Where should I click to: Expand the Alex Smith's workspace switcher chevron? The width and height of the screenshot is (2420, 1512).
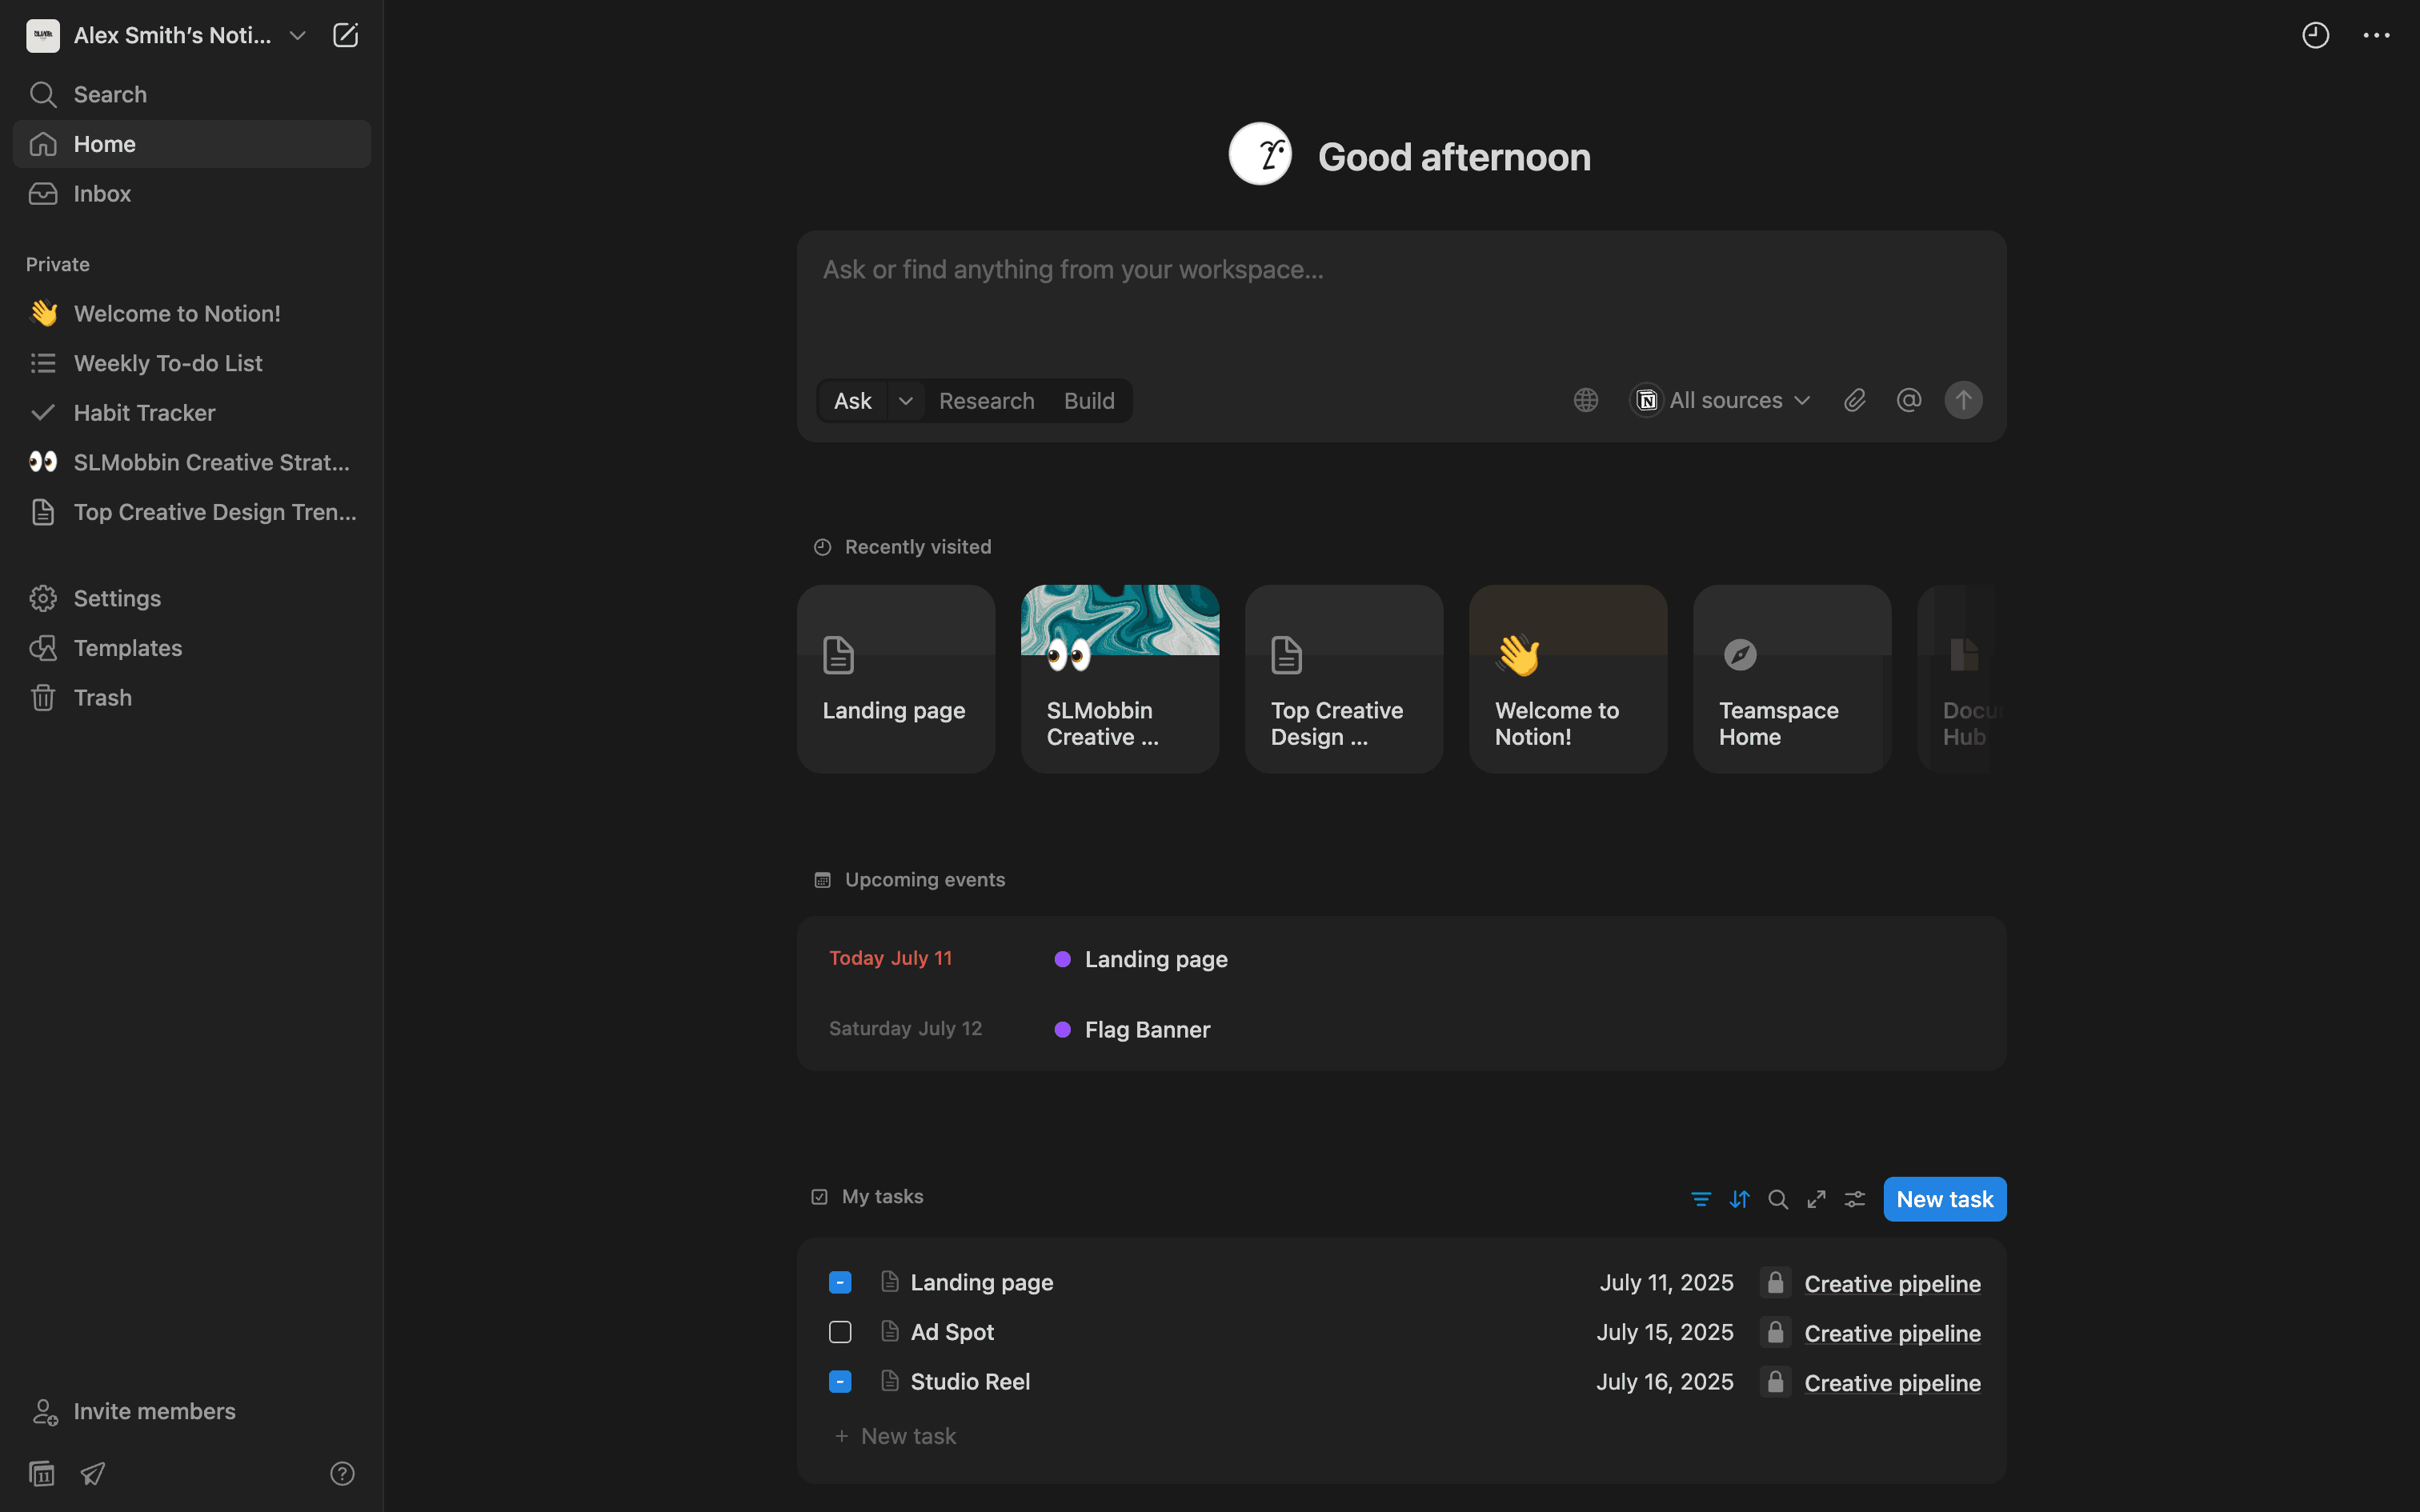click(x=297, y=36)
